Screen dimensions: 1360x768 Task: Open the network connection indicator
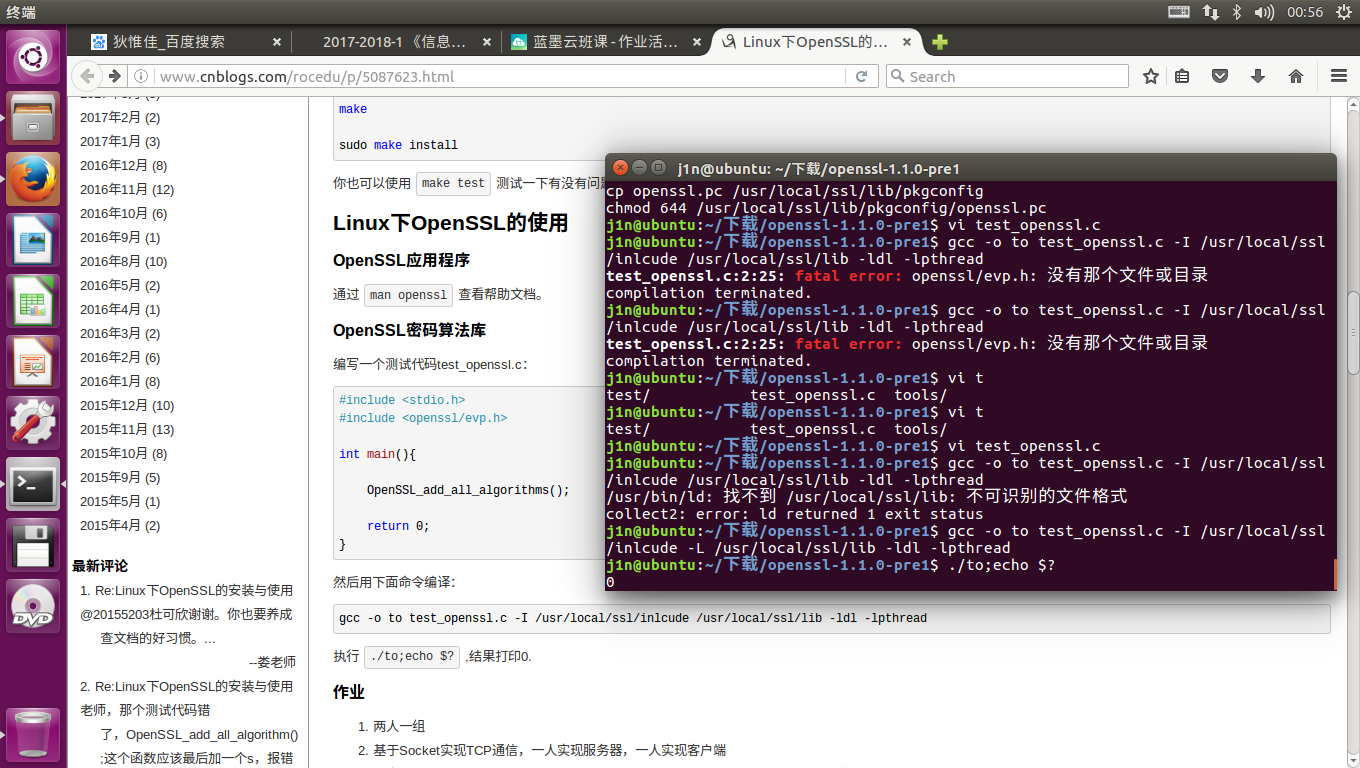(1210, 12)
